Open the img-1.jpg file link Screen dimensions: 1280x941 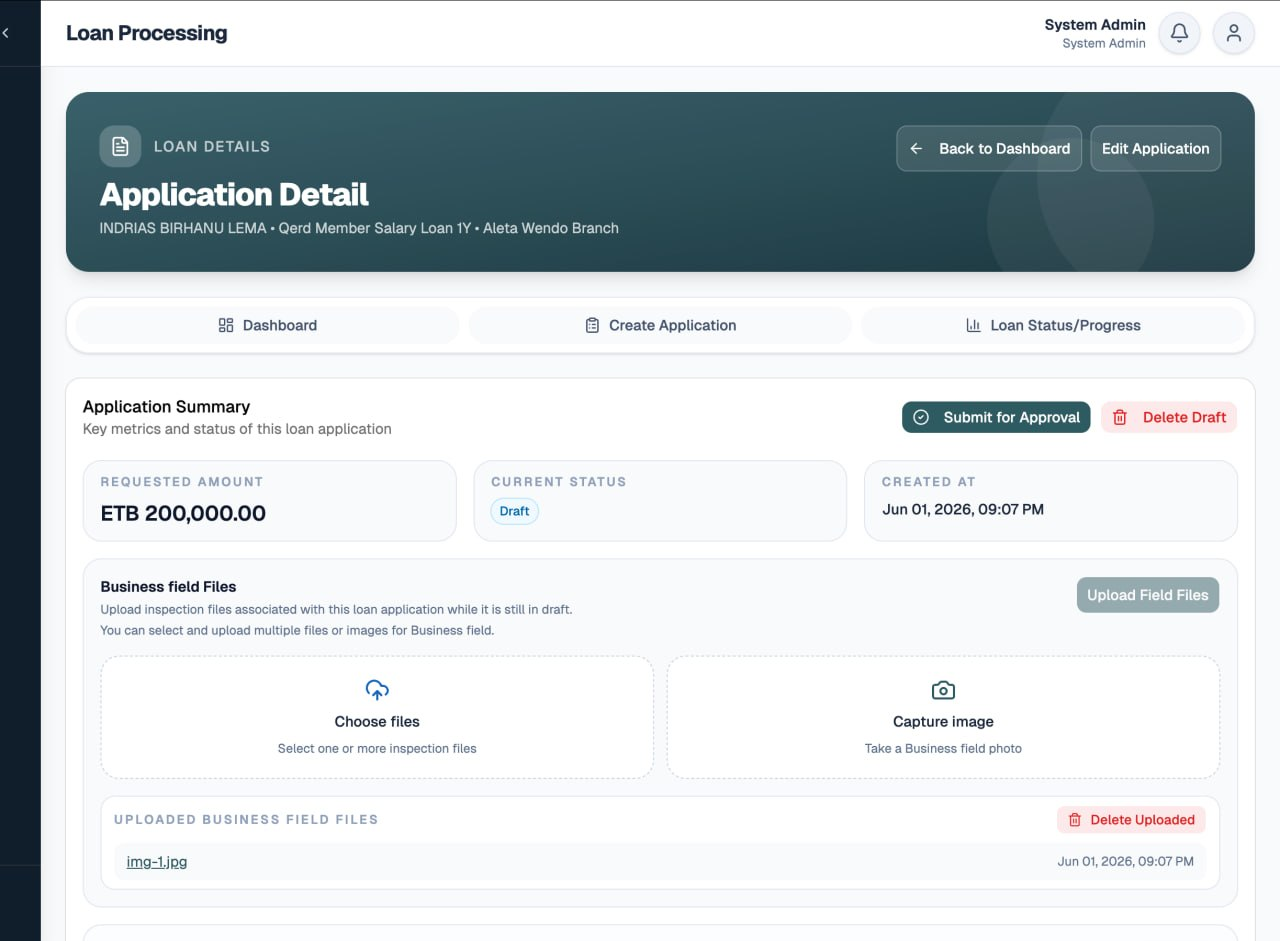click(x=157, y=861)
